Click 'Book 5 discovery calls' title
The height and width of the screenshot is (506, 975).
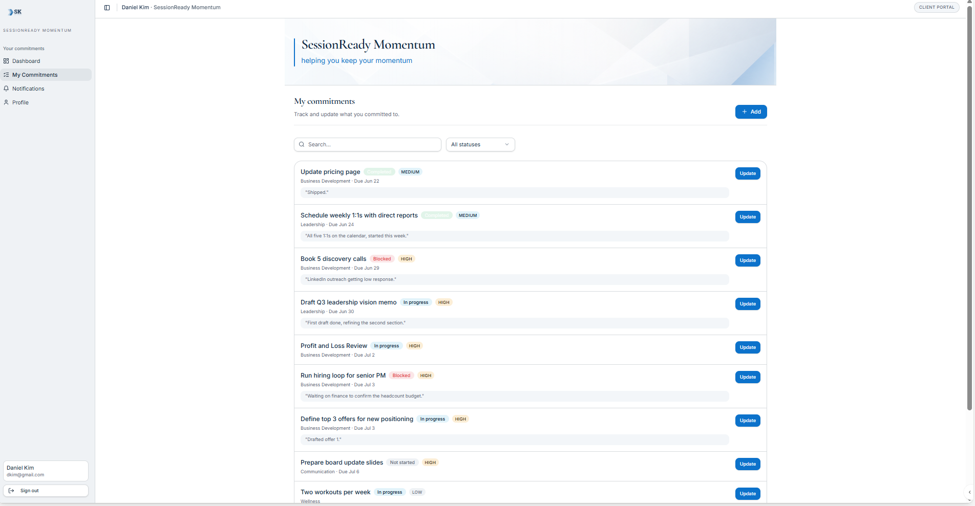pos(333,259)
